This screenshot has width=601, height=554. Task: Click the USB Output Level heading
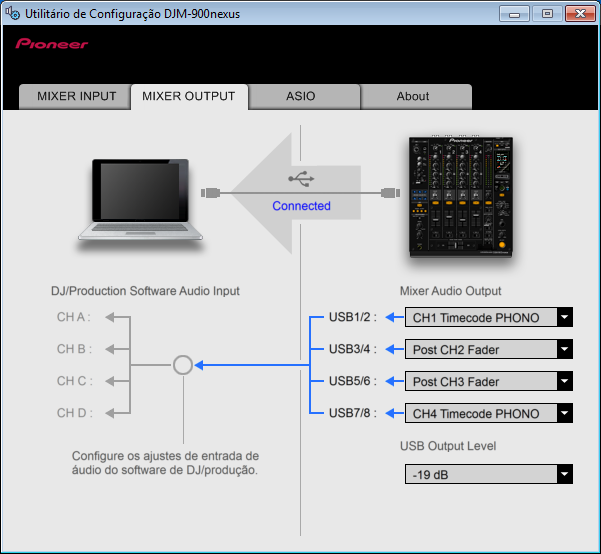click(448, 446)
